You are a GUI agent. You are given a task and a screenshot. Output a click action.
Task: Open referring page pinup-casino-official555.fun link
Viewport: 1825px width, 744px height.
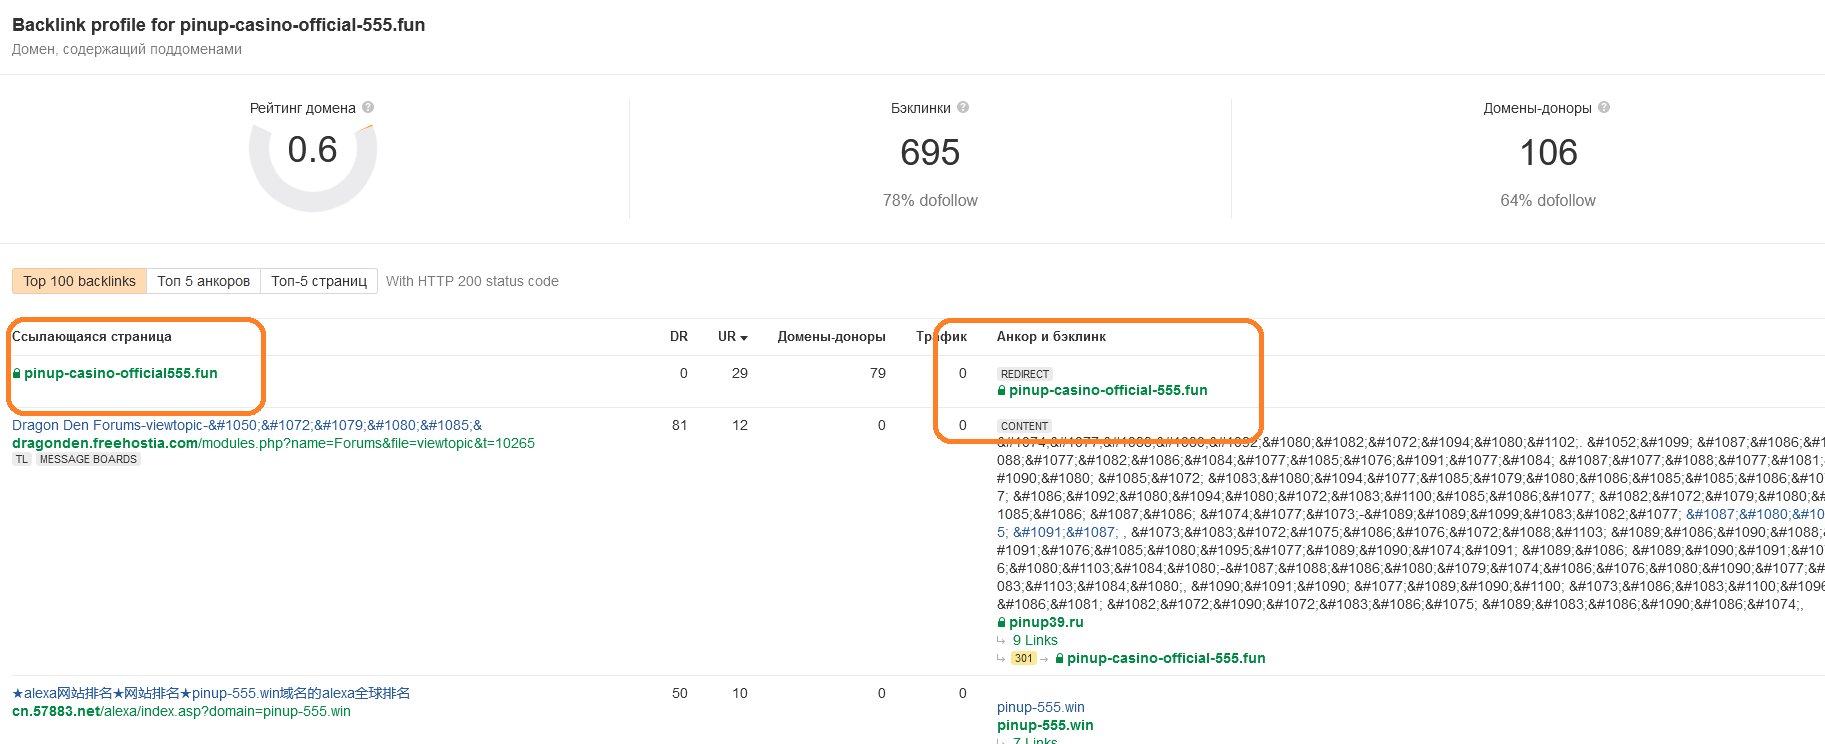pos(121,373)
